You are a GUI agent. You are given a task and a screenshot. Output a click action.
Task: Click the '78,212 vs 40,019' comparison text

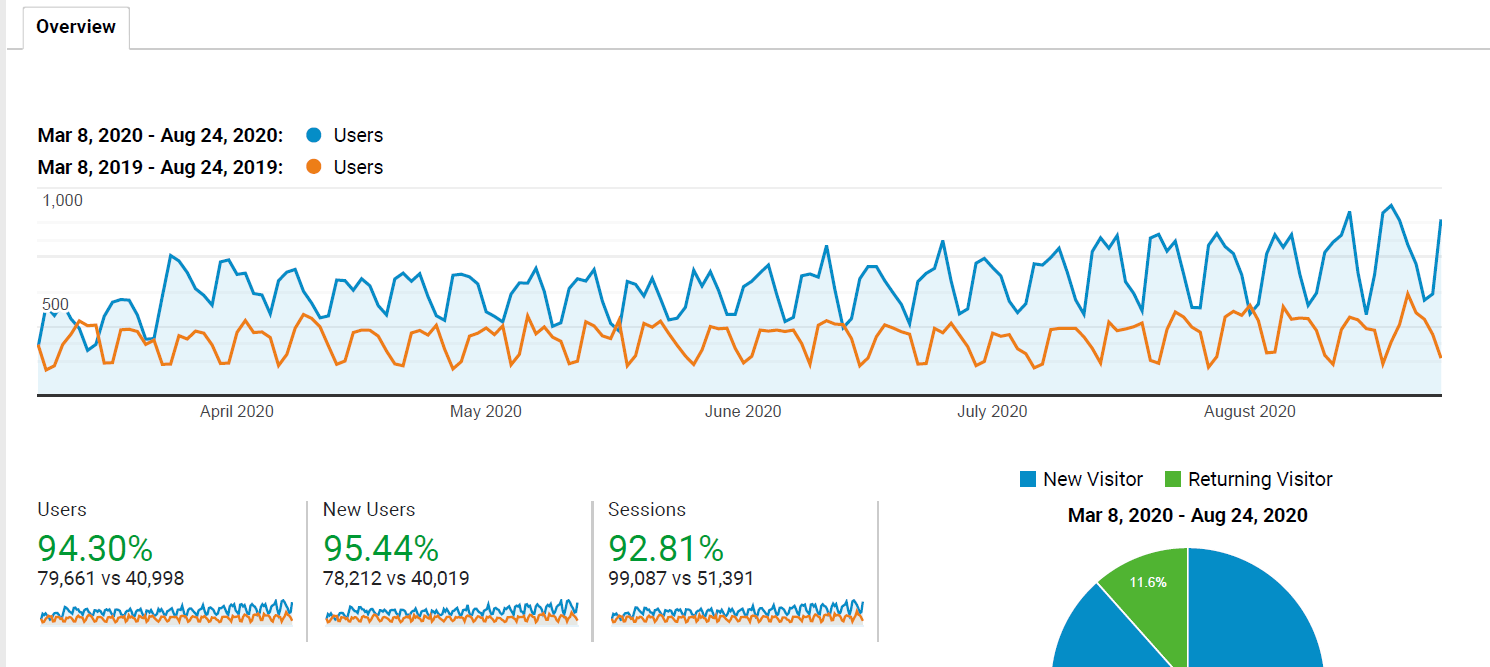(396, 578)
